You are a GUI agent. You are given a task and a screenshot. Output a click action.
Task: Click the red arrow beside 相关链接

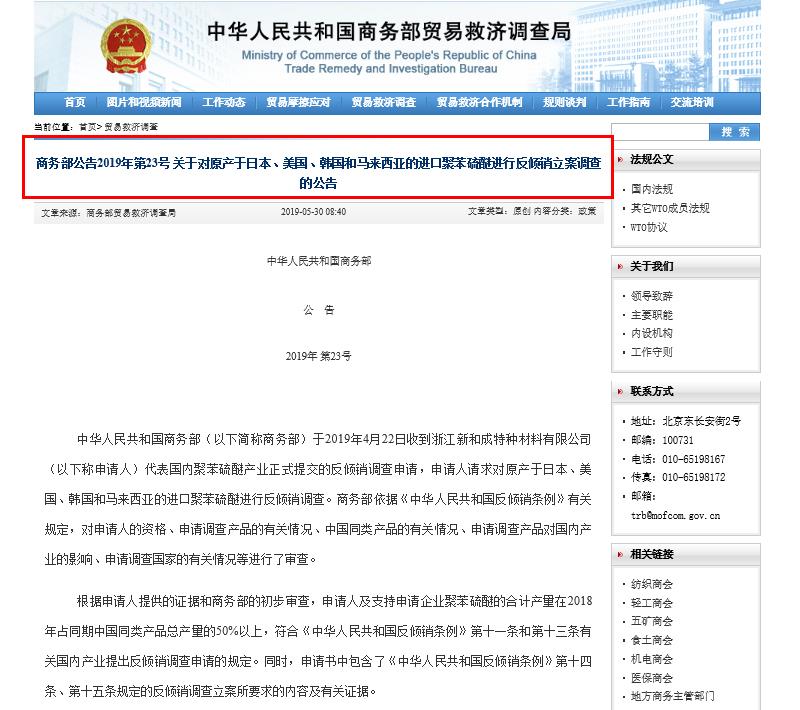point(620,554)
